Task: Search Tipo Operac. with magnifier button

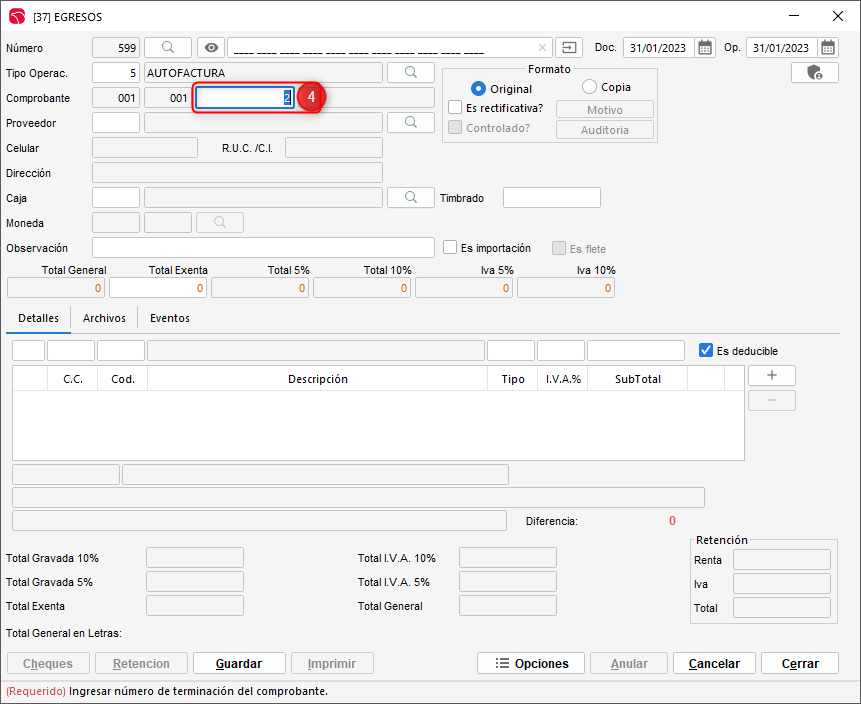Action: pos(410,72)
